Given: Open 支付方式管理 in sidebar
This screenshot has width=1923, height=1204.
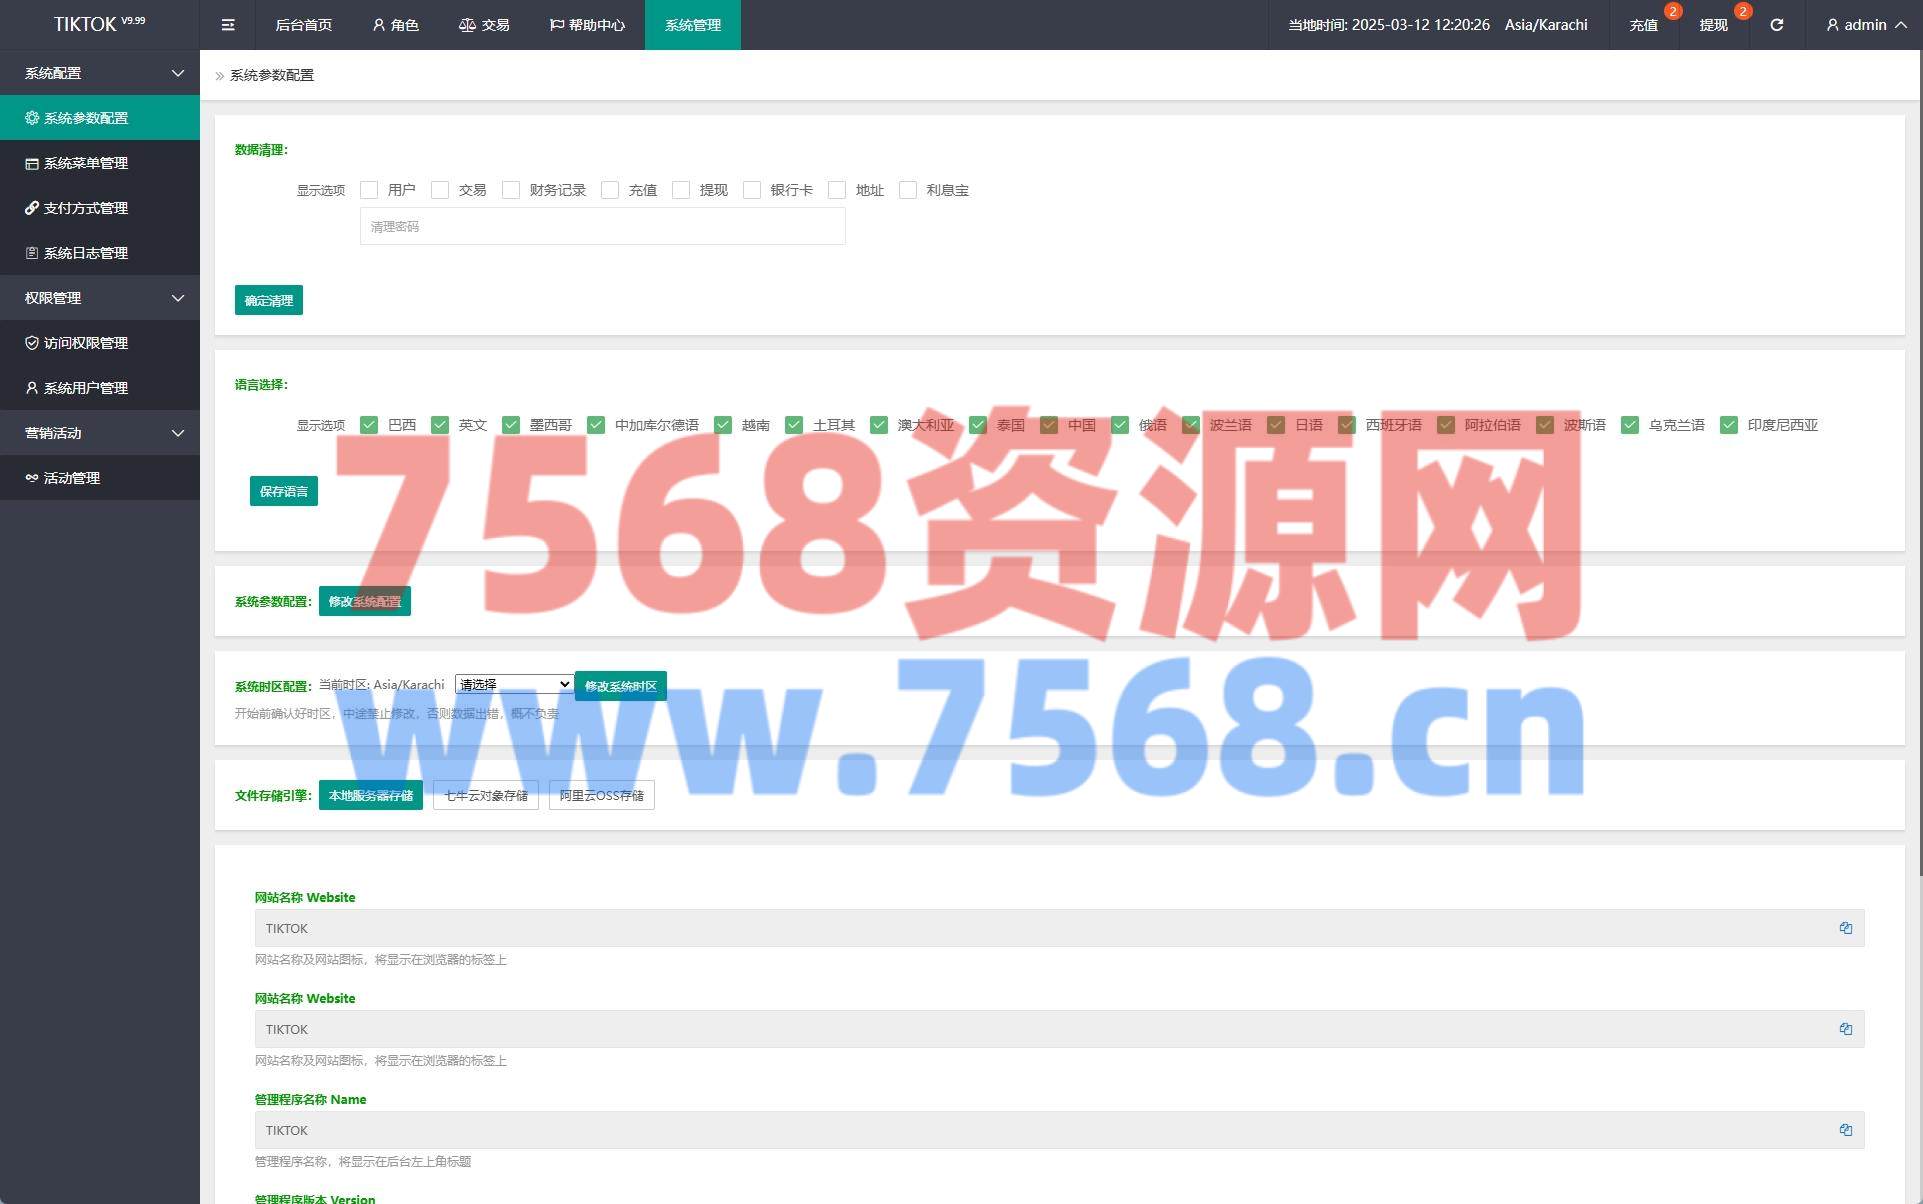Looking at the screenshot, I should click(x=86, y=208).
